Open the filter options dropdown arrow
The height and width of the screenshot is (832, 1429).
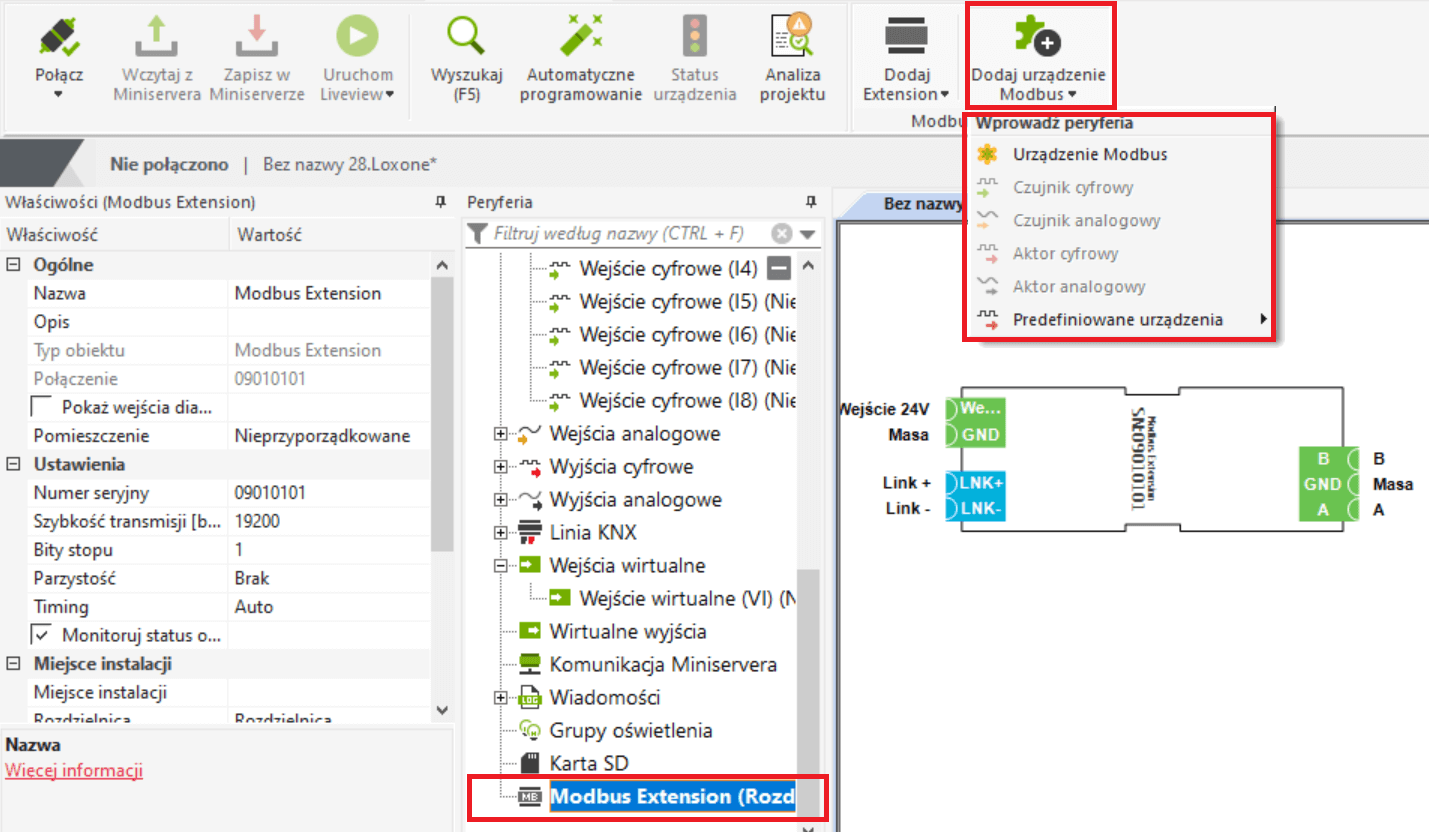[x=807, y=234]
